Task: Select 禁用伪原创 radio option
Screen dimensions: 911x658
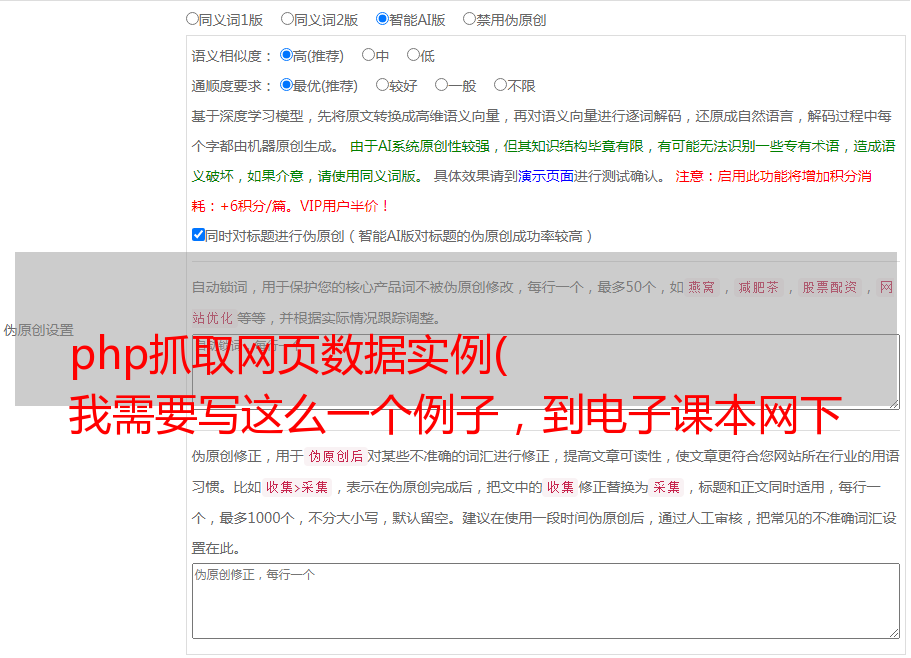Action: click(469, 19)
